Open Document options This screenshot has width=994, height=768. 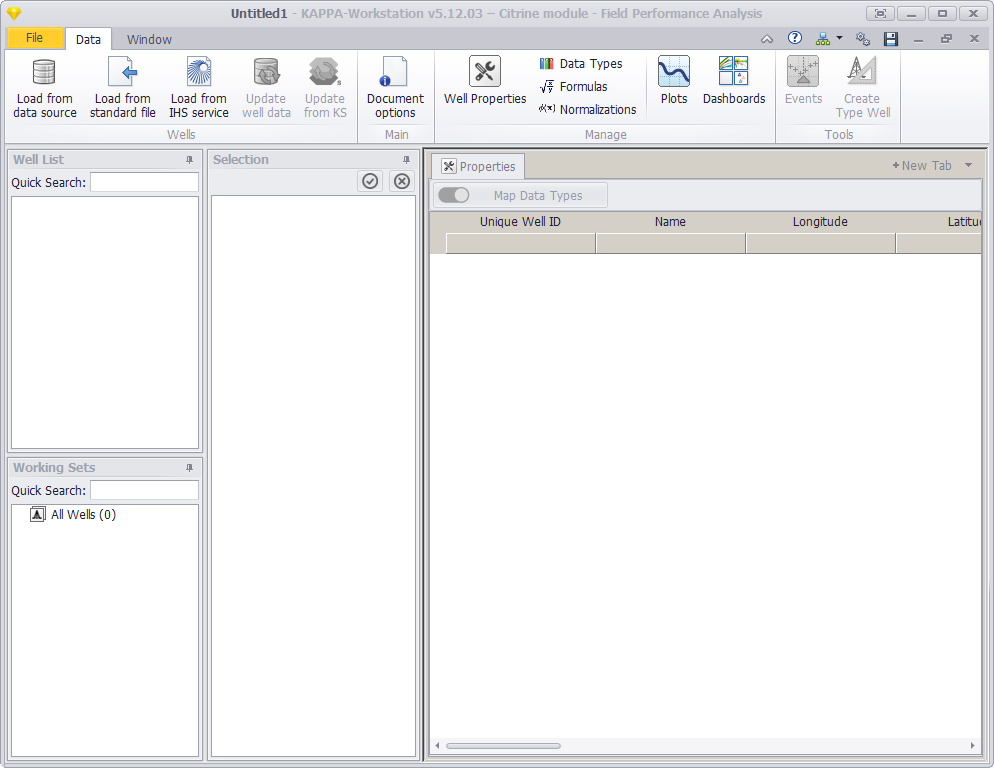395,88
